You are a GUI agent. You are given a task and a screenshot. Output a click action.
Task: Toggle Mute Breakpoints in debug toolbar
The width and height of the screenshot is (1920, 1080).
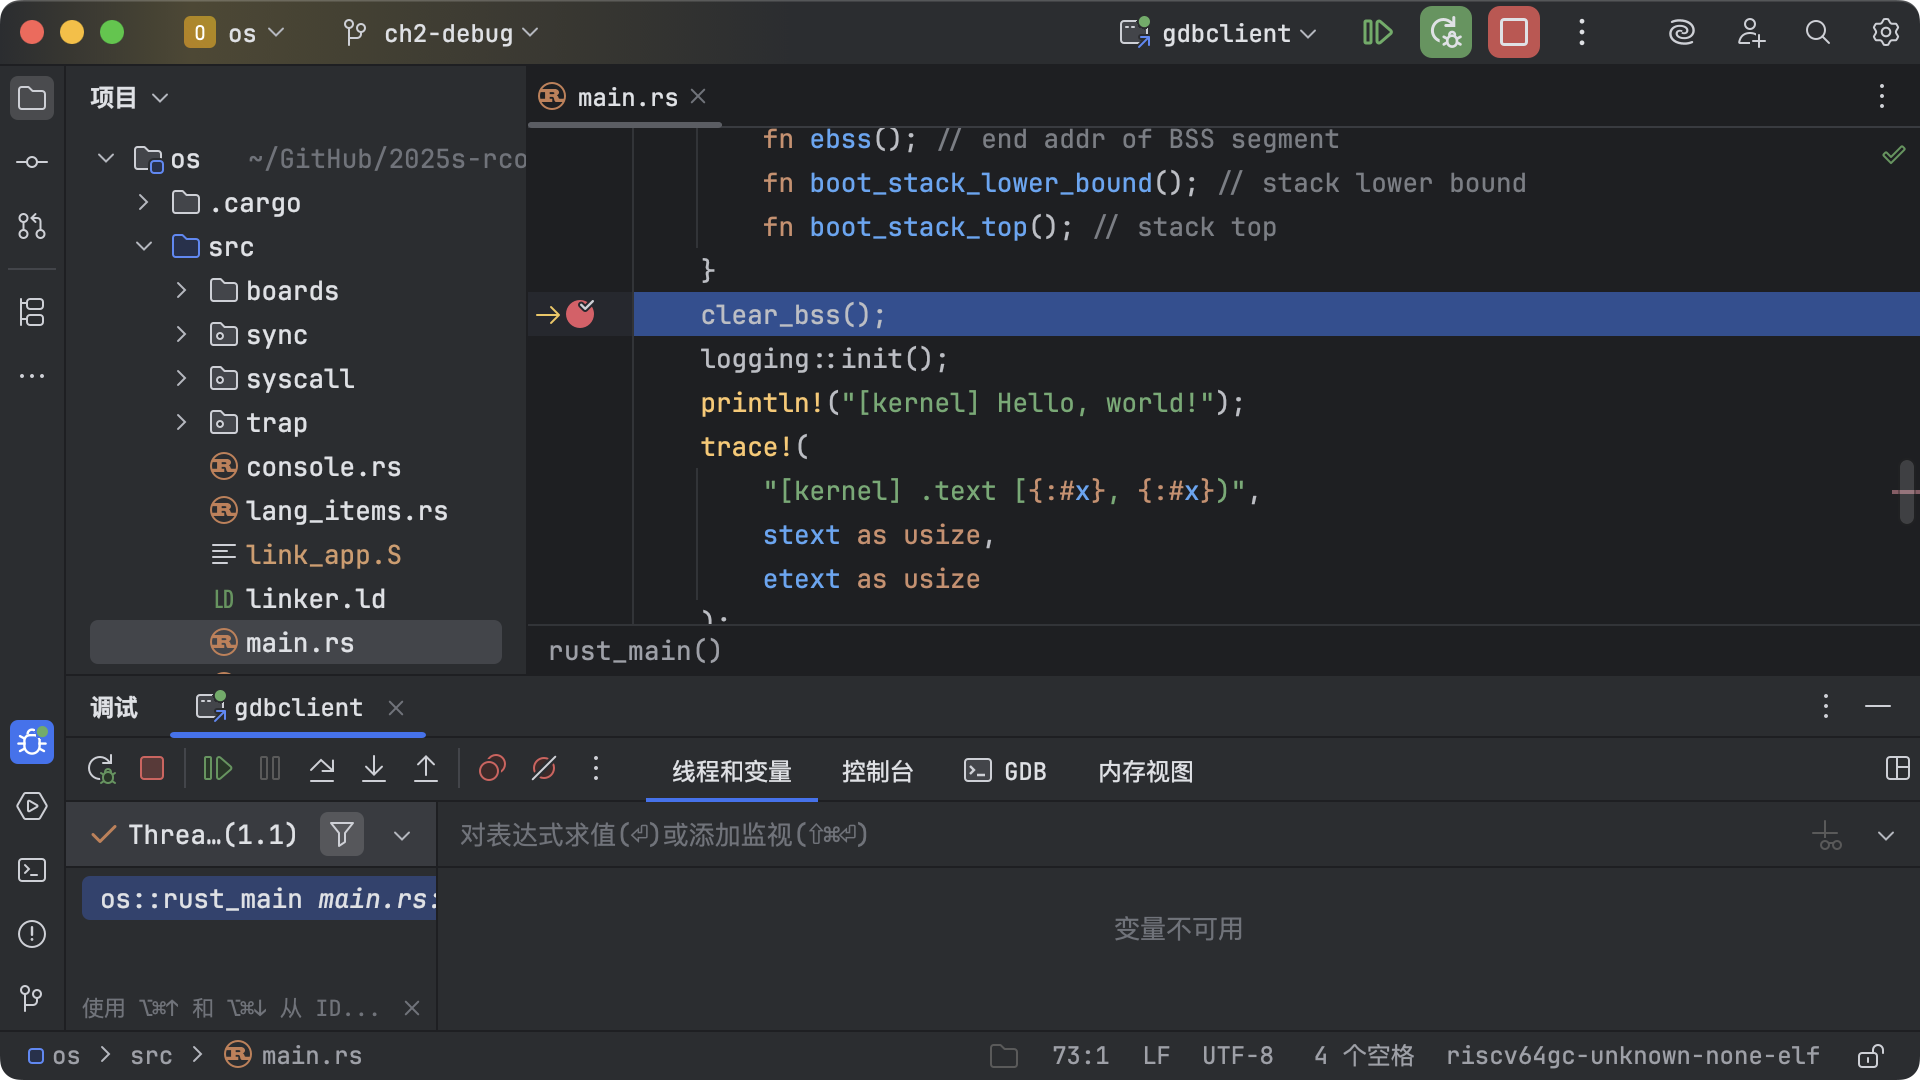(544, 769)
